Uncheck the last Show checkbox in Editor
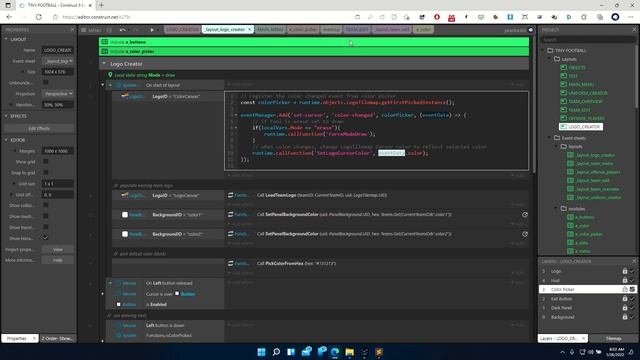Screen dimensions: 640x360 46,238
